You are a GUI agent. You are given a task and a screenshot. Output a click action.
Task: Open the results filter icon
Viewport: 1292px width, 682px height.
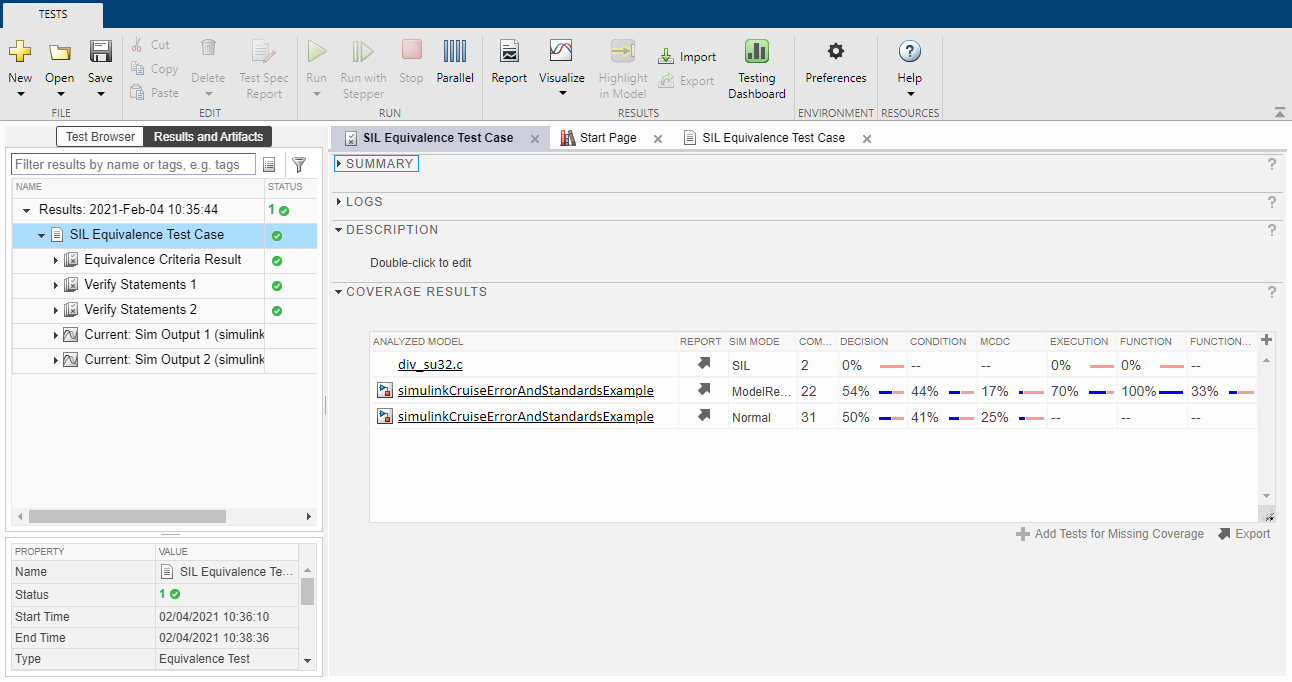point(297,164)
